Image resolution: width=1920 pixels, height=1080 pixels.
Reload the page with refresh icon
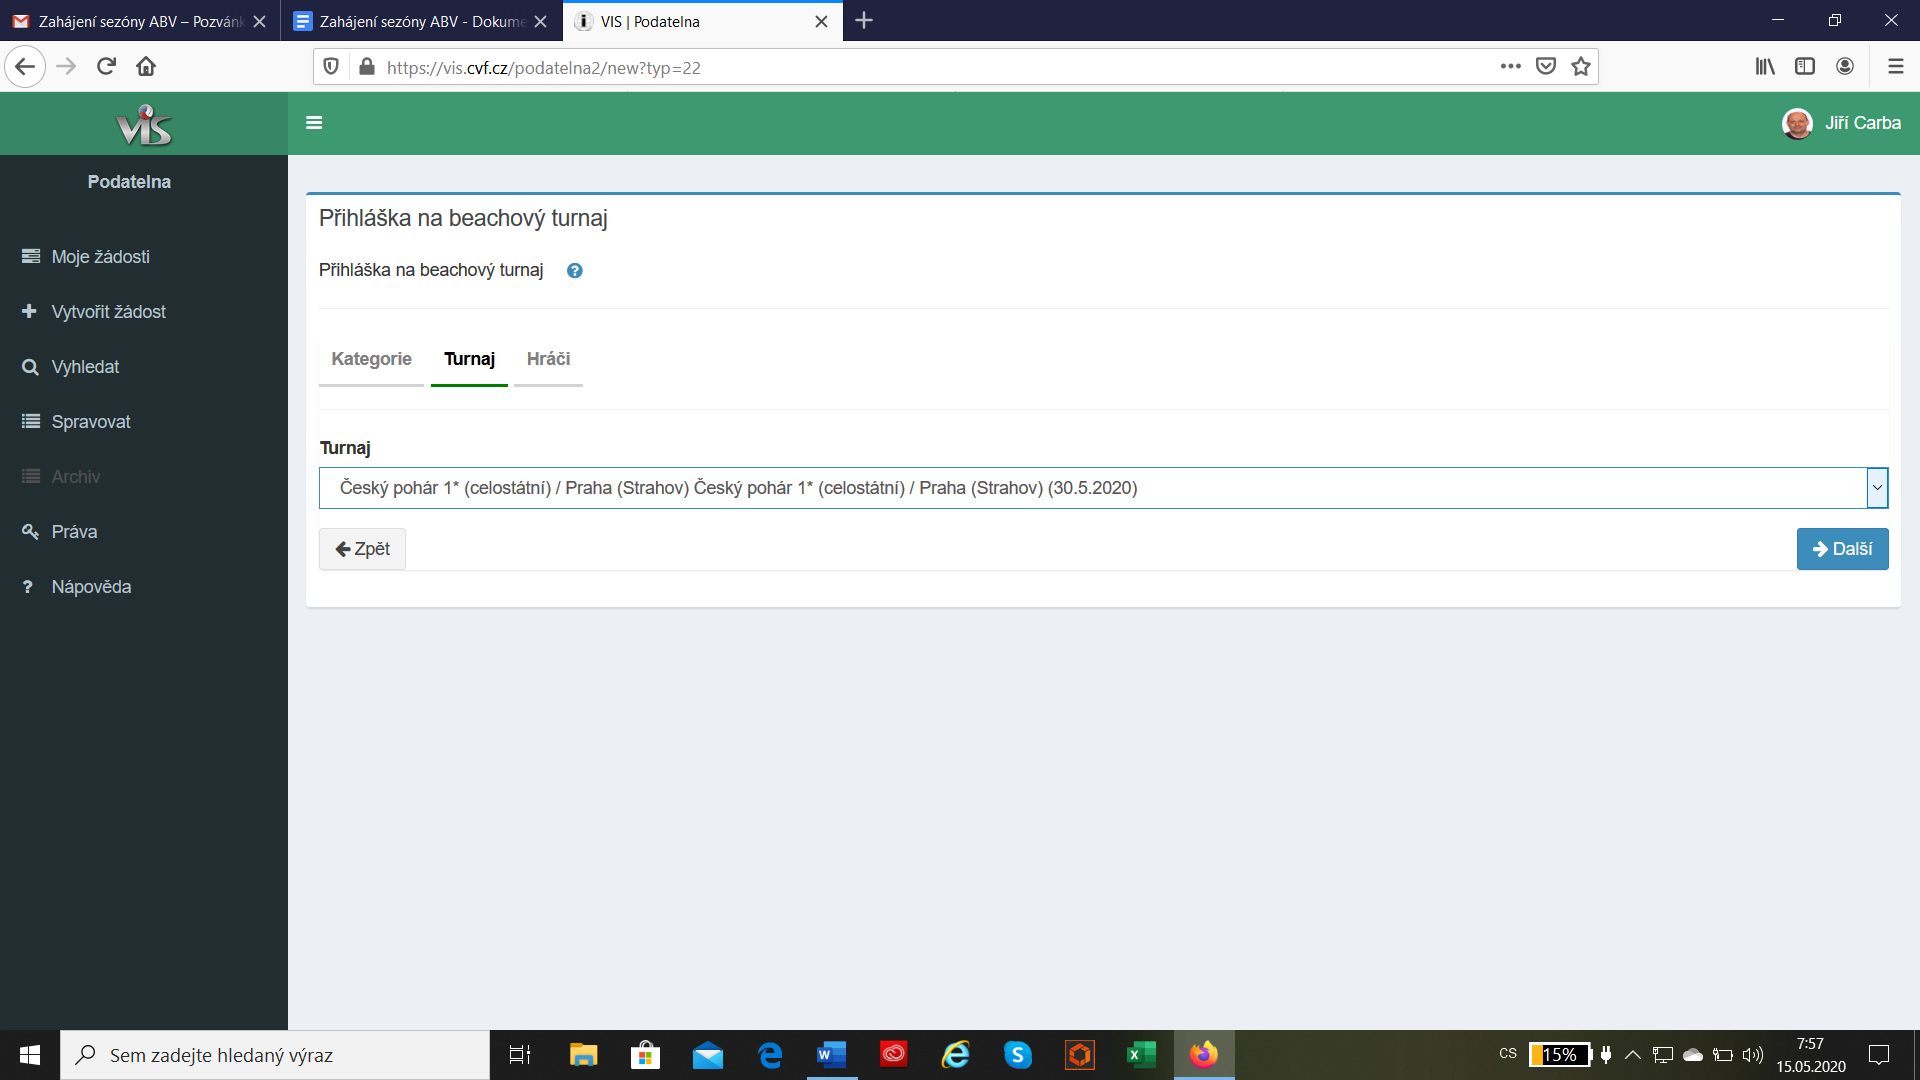coord(106,67)
